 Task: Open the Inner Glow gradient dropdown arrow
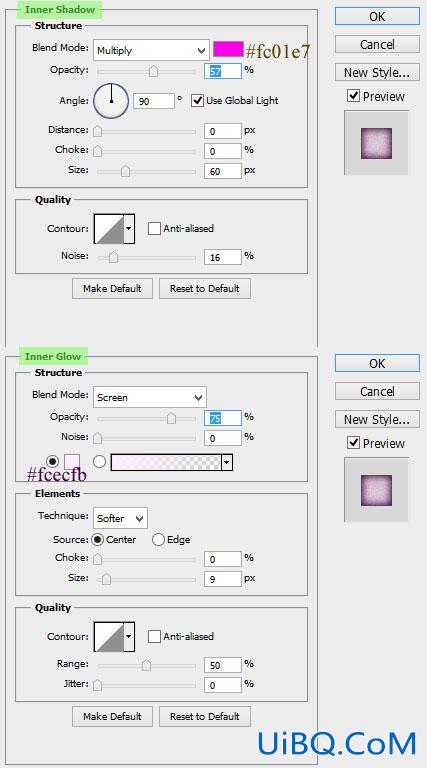point(227,462)
